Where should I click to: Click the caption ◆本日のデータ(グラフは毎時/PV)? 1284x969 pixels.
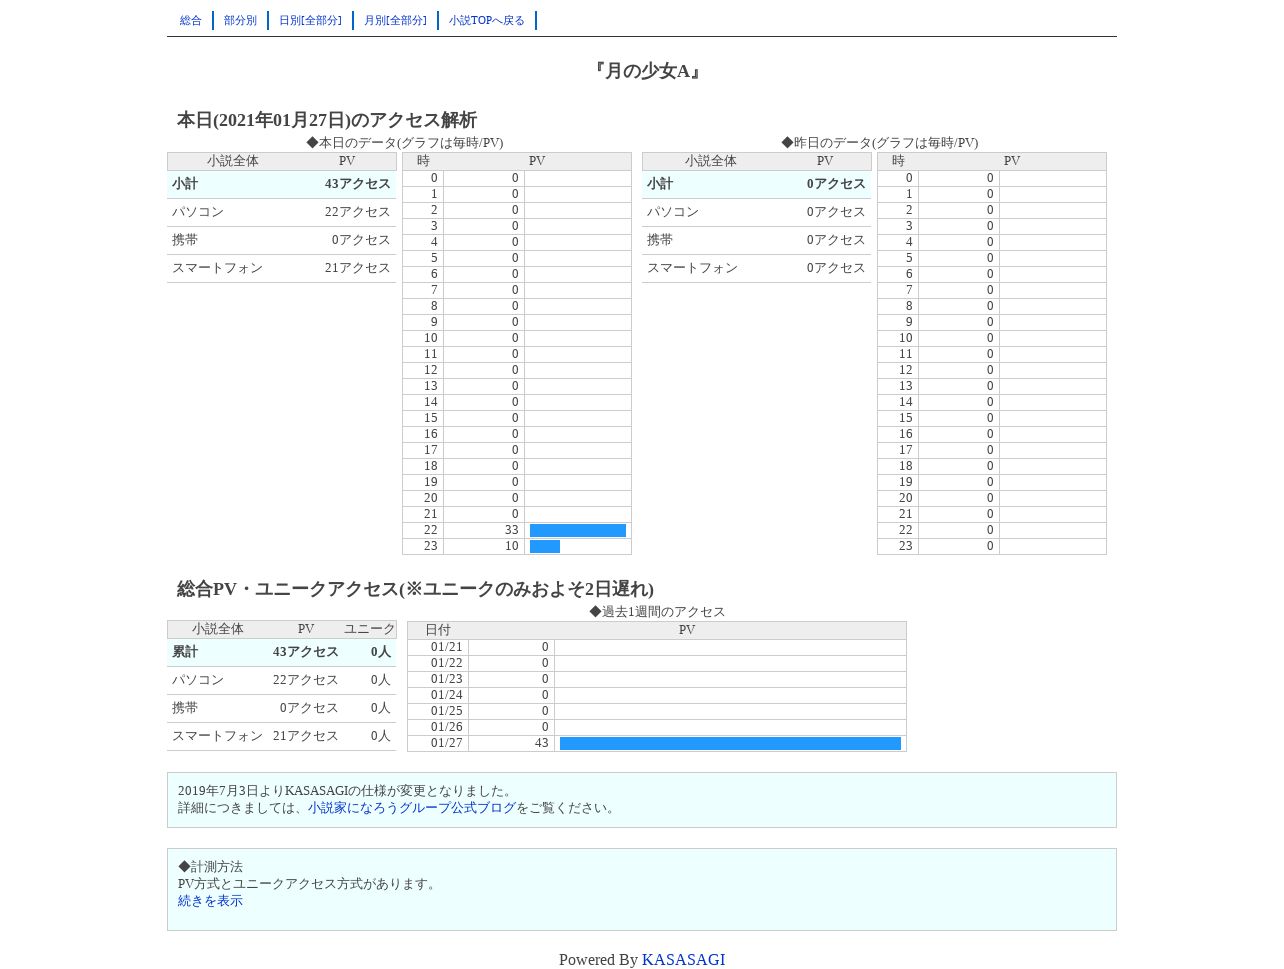coord(405,143)
